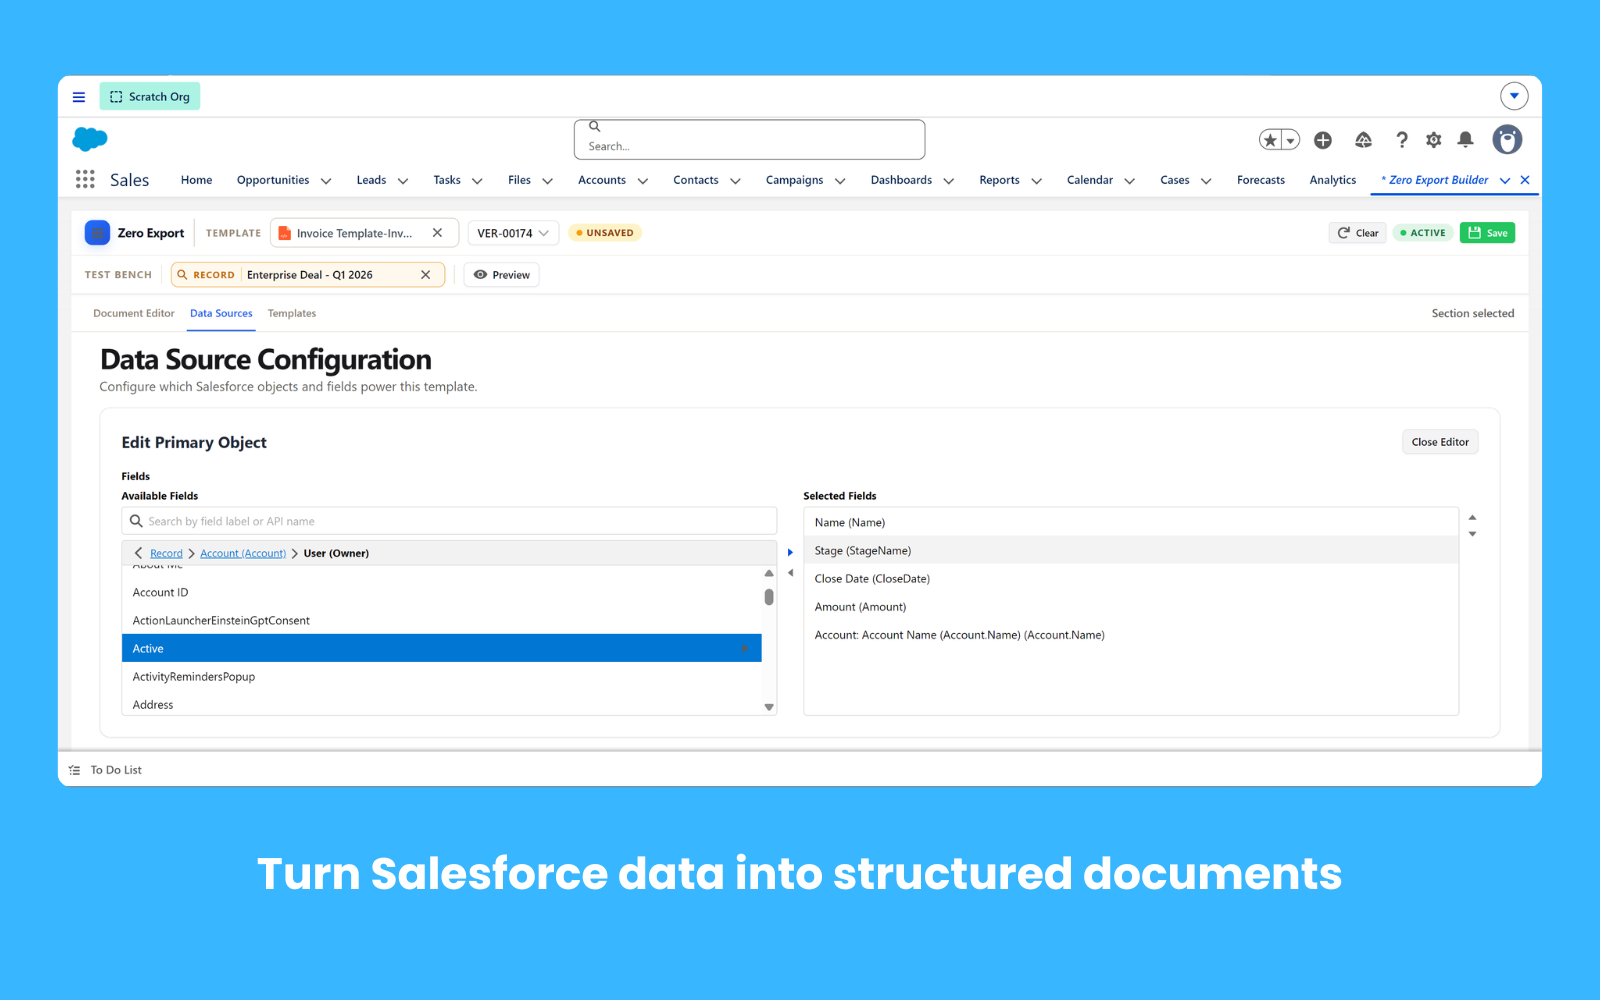
Task: Click the global Search box
Action: click(749, 140)
